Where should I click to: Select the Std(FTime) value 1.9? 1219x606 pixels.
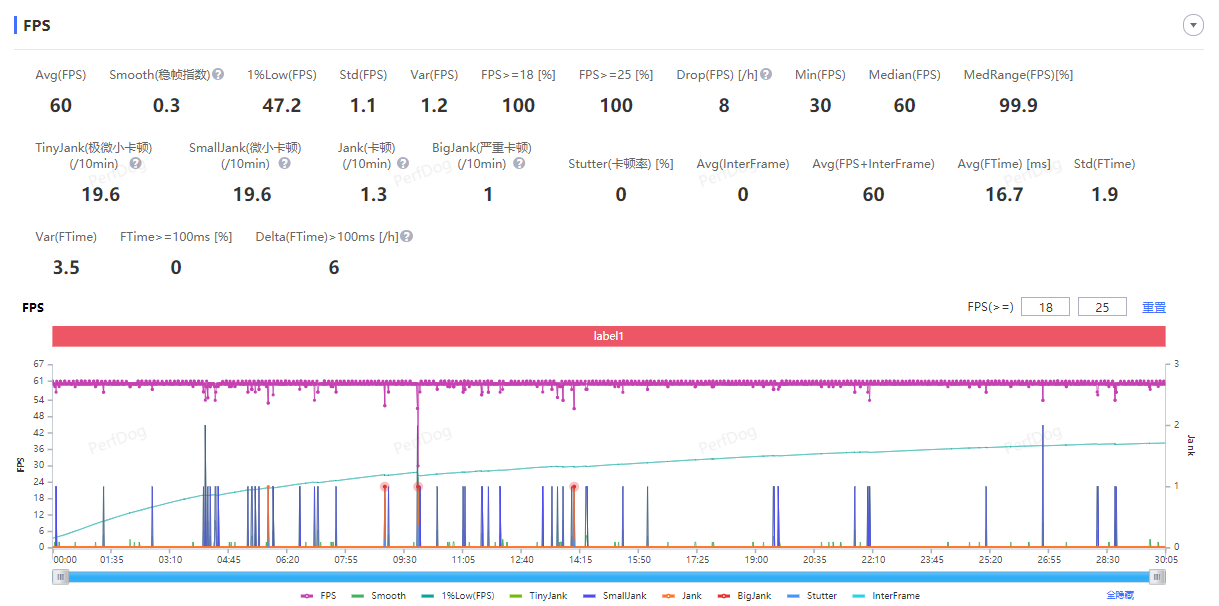pos(1105,194)
